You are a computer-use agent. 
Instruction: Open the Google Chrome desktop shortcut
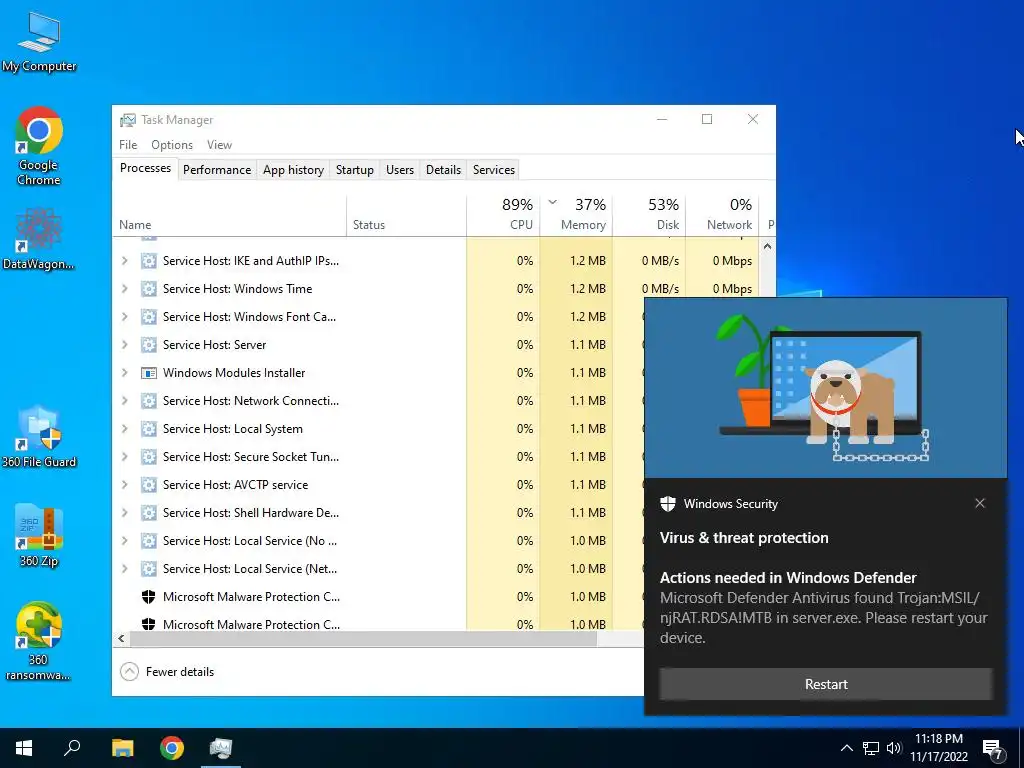(x=39, y=146)
